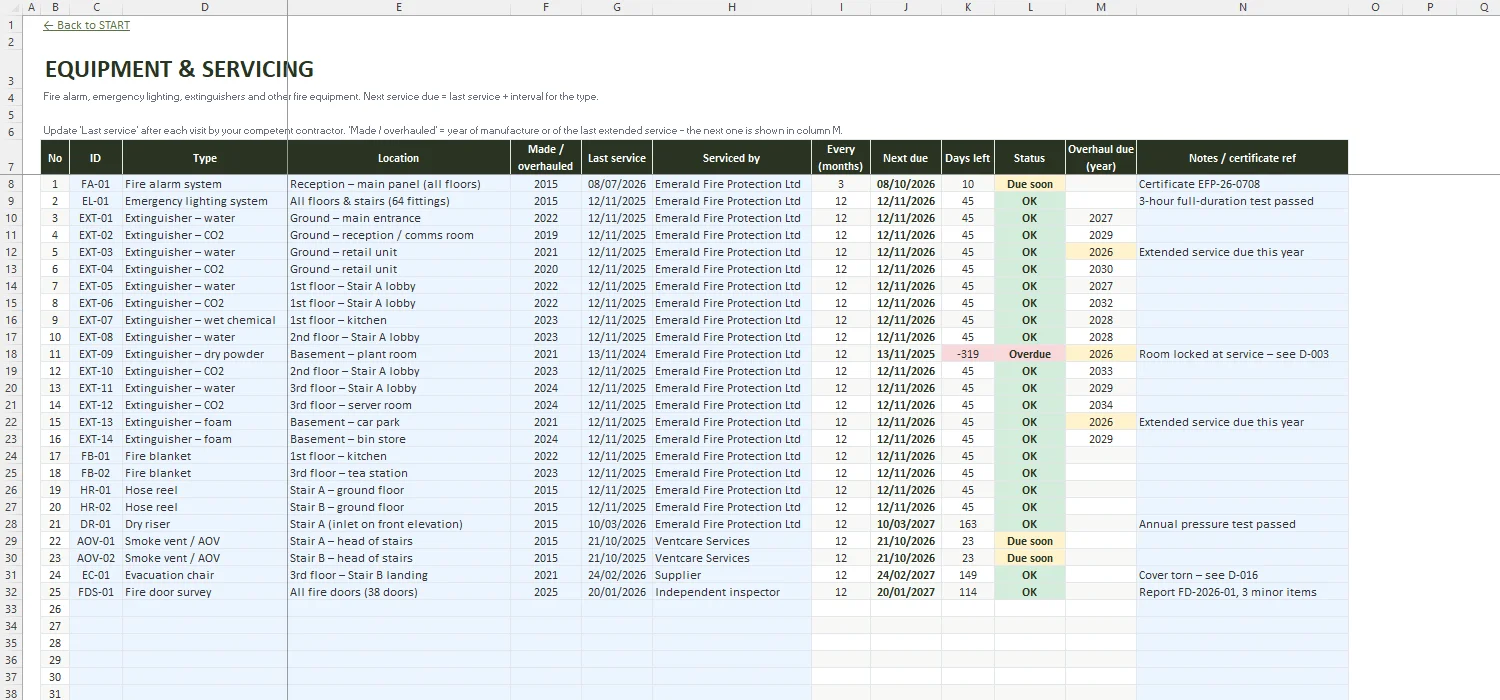Select the 'EXT-03' ID cell
This screenshot has width=1500, height=700.
pyautogui.click(x=96, y=252)
